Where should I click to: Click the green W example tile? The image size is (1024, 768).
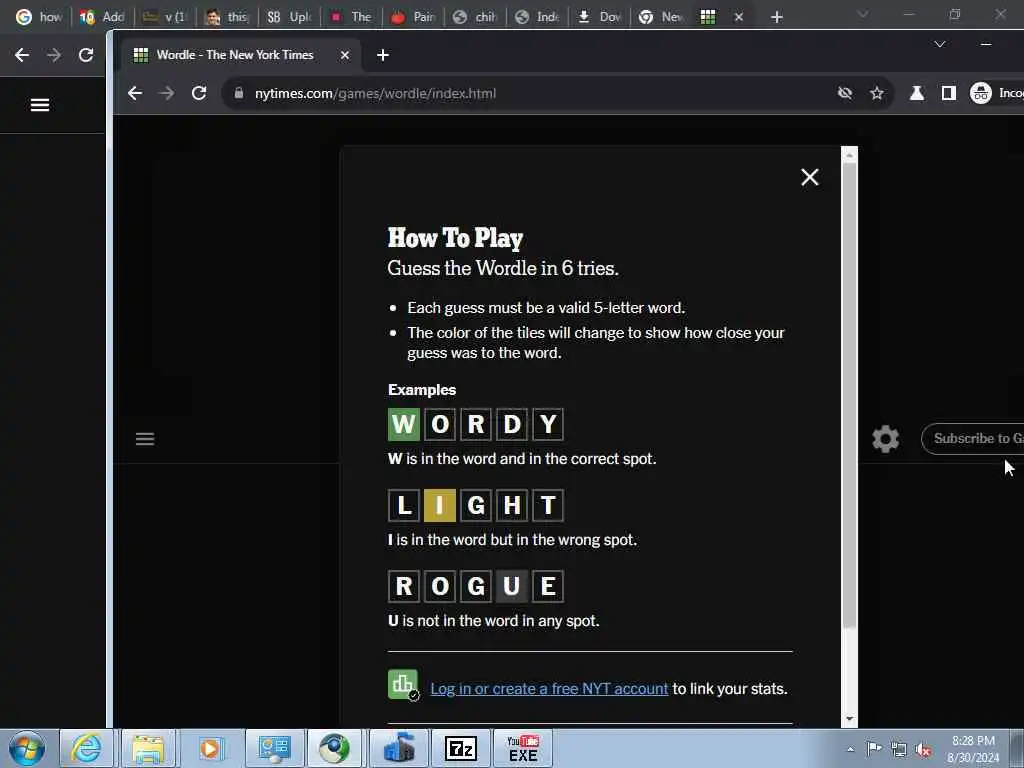coord(404,424)
